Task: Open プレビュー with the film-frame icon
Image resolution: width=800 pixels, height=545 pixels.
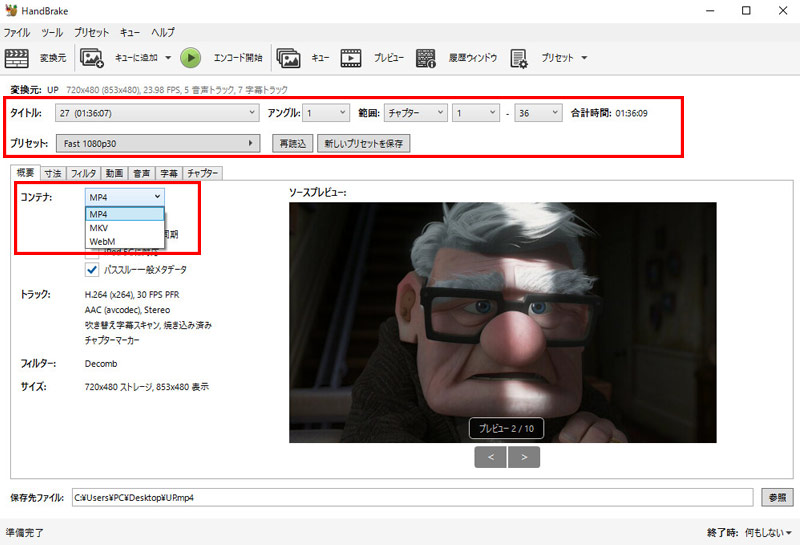Action: pyautogui.click(x=351, y=58)
